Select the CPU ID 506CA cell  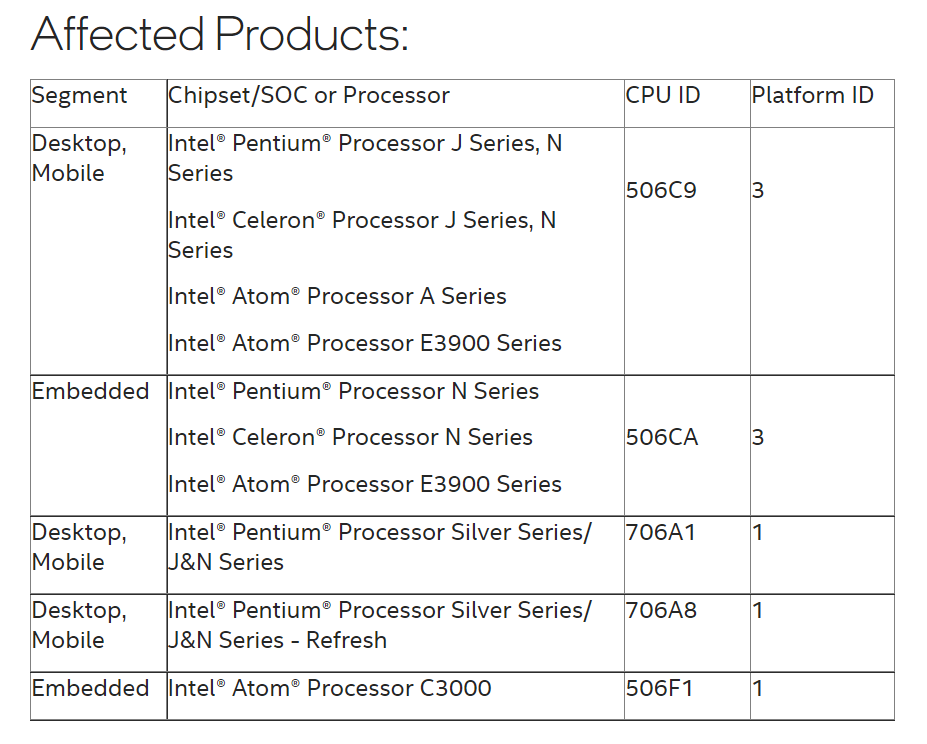pyautogui.click(x=662, y=438)
